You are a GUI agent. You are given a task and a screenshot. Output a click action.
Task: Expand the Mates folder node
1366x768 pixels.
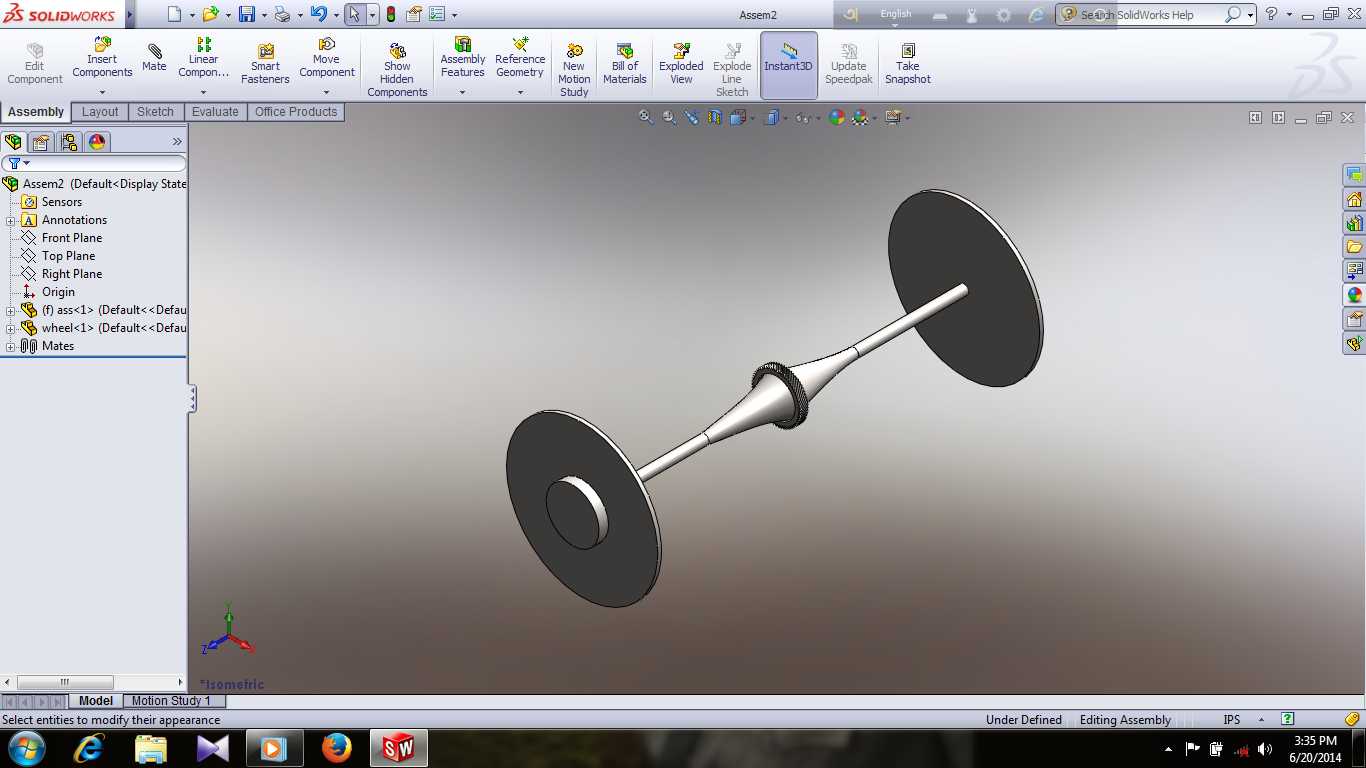tap(11, 347)
